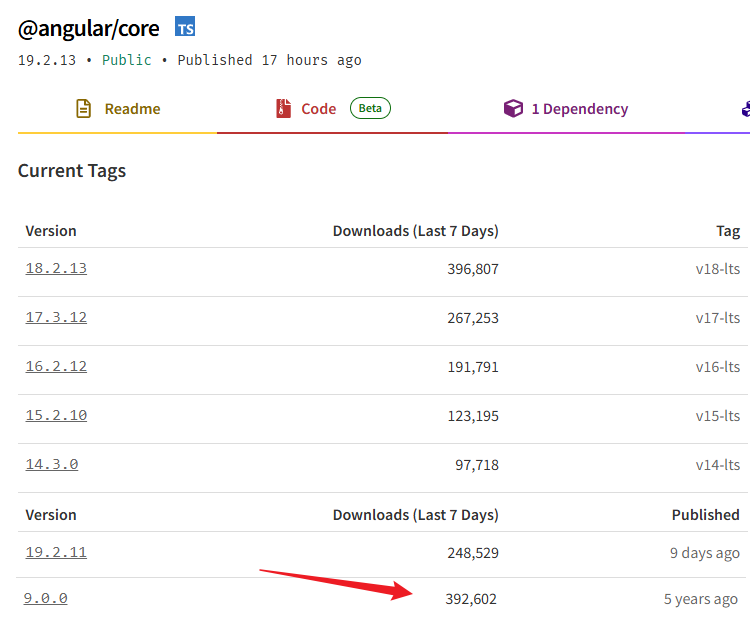
Task: Open version 19.2.11 link
Action: tap(56, 553)
